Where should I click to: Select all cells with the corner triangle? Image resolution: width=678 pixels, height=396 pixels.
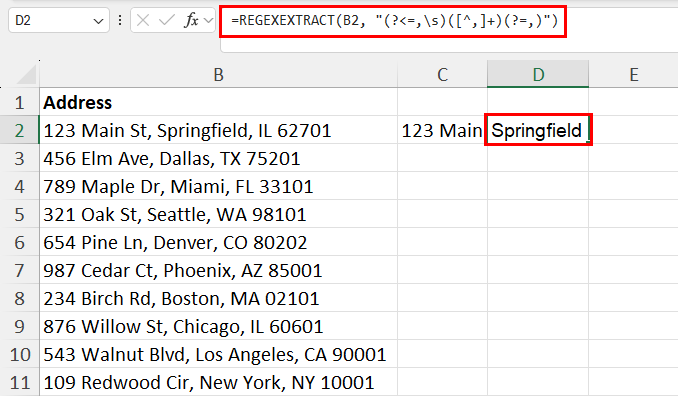click(25, 74)
